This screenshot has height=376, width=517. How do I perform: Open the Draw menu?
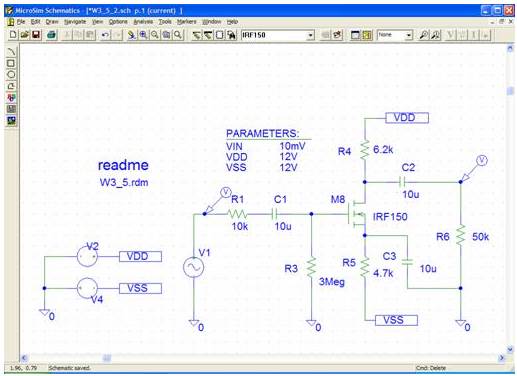[x=52, y=22]
